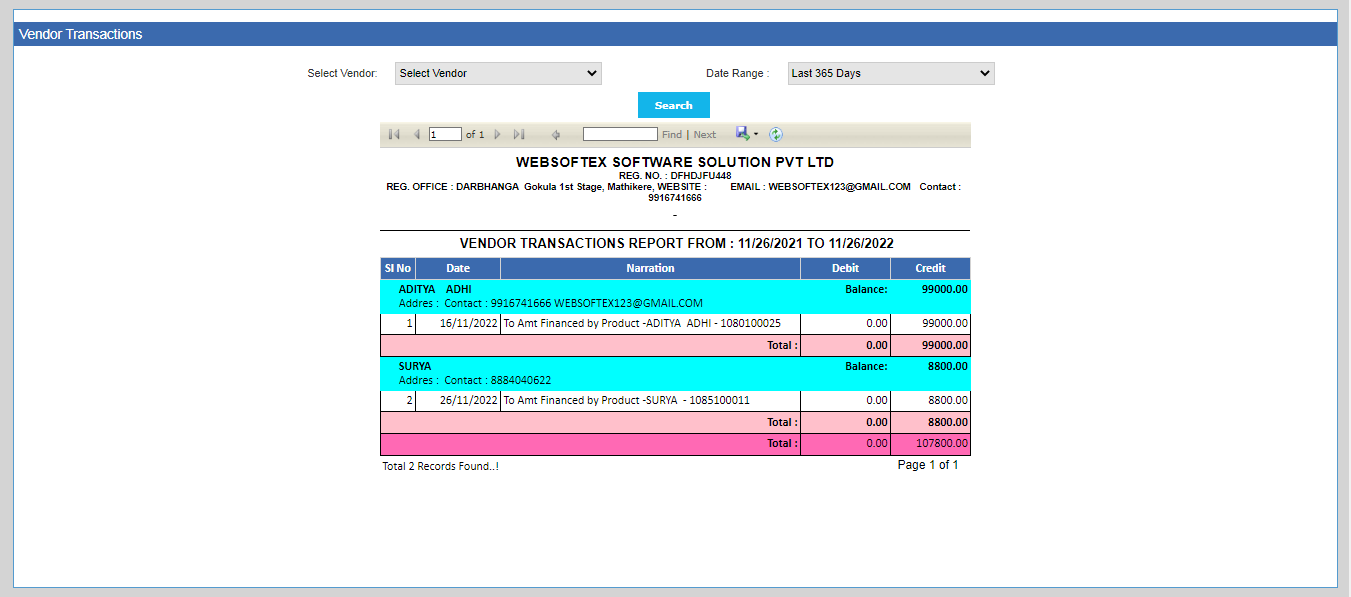Click the Search button
The width and height of the screenshot is (1351, 597).
674,105
